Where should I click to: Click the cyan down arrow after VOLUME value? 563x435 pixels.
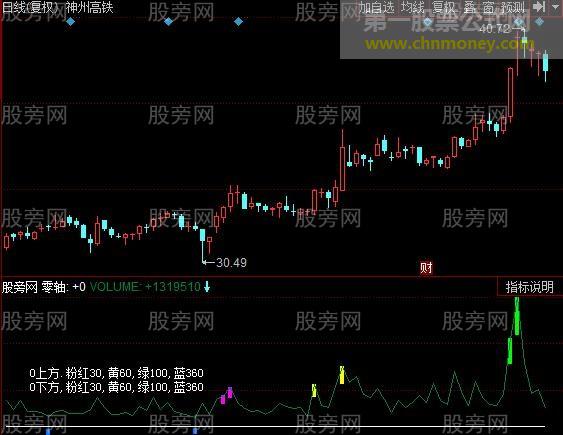[x=207, y=287]
